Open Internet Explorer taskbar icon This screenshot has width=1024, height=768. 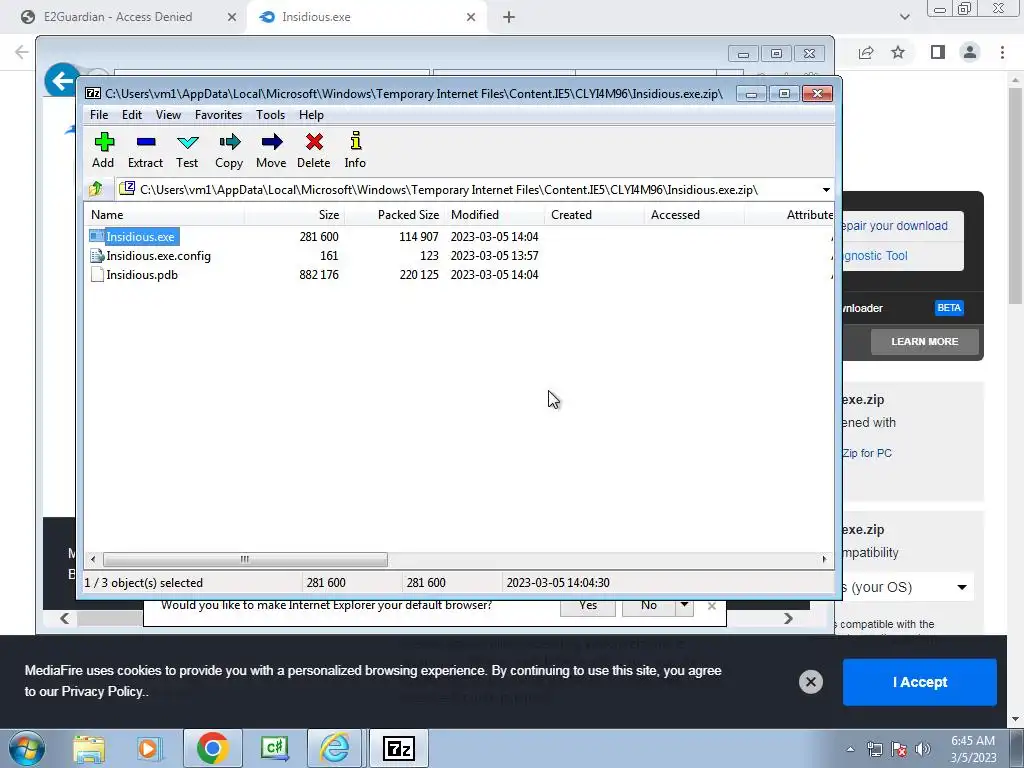click(335, 748)
